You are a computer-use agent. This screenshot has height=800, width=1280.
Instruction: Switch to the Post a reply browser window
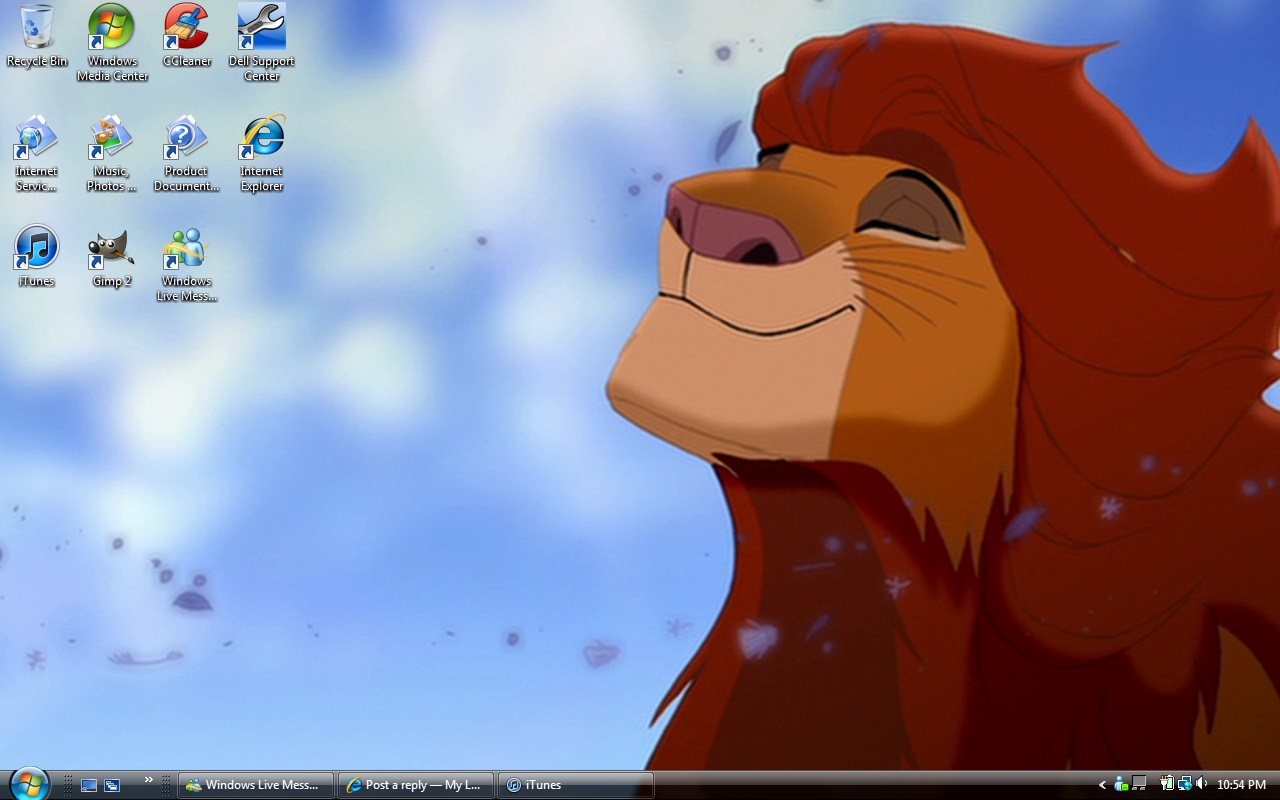416,785
